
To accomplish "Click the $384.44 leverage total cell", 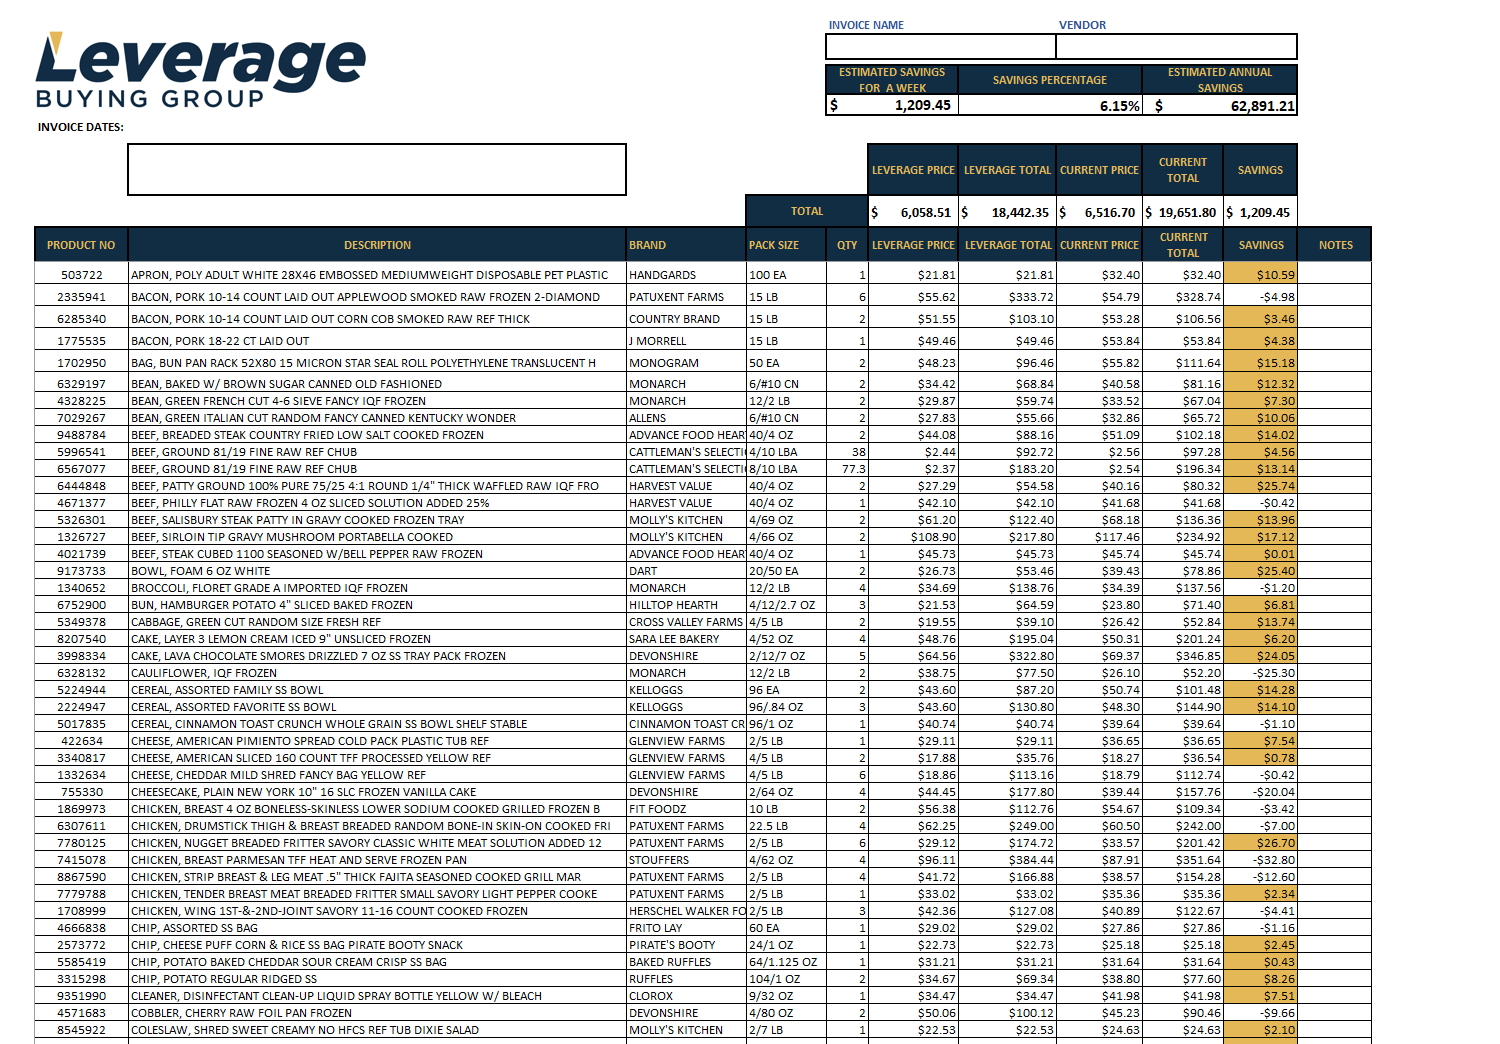I will (1007, 860).
